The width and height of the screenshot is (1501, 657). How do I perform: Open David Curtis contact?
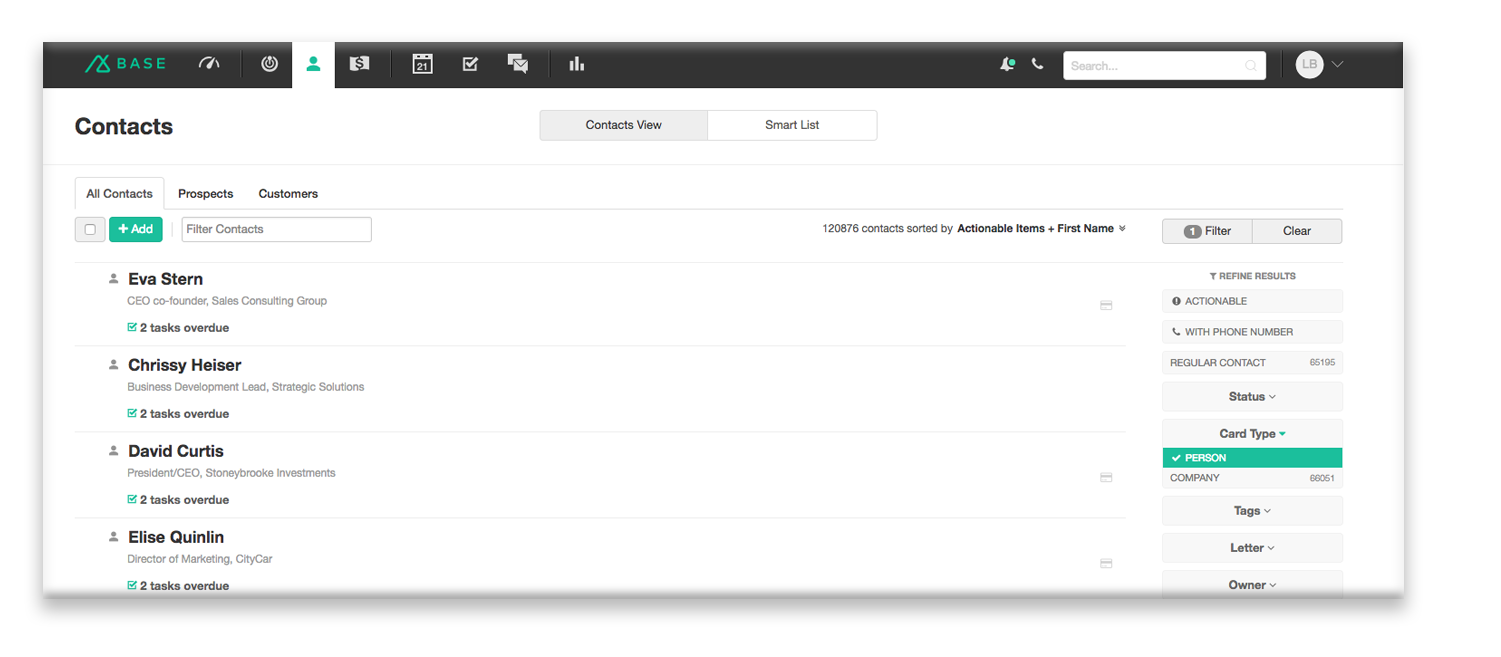176,451
